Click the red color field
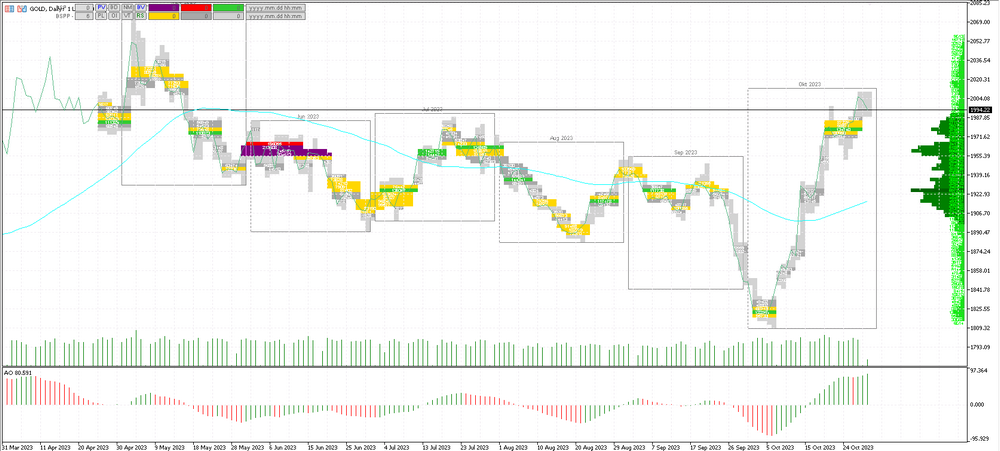Image resolution: width=1000 pixels, height=451 pixels. pos(196,8)
